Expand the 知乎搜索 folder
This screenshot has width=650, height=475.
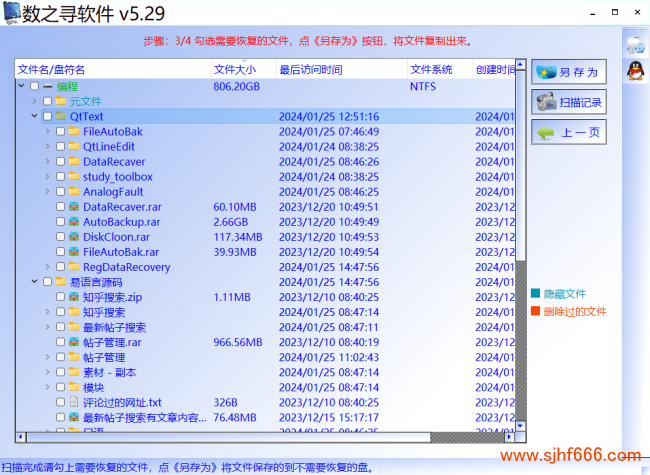(47, 312)
